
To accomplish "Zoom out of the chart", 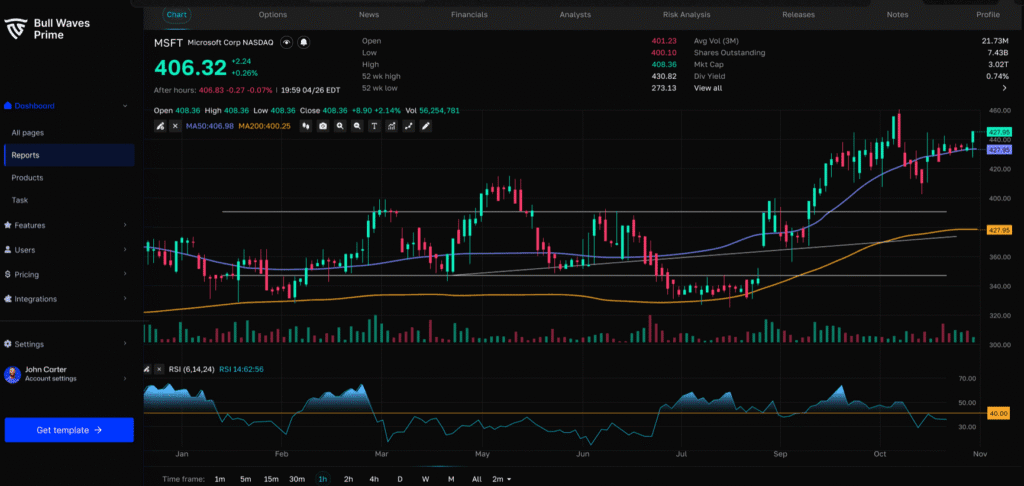I will 357,126.
